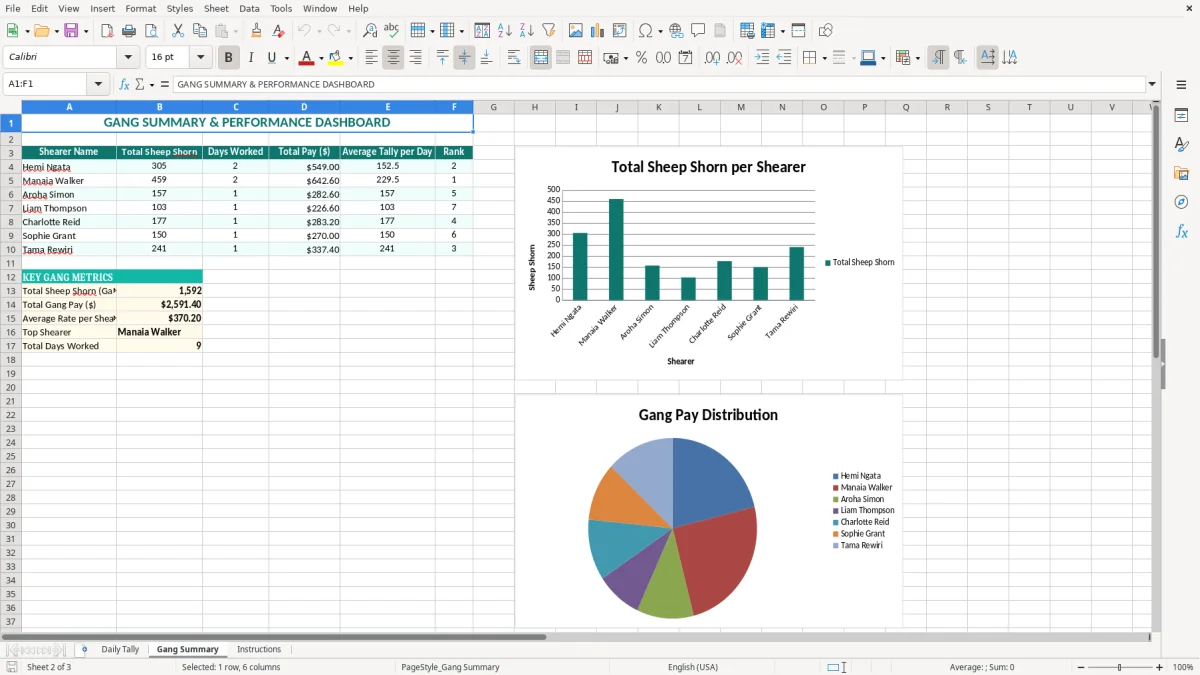Click the Save document icon
Screen dimensions: 1200x675
tap(71, 31)
